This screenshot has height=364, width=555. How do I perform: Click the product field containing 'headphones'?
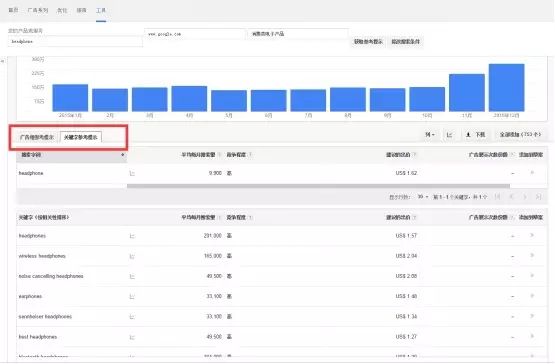point(75,41)
